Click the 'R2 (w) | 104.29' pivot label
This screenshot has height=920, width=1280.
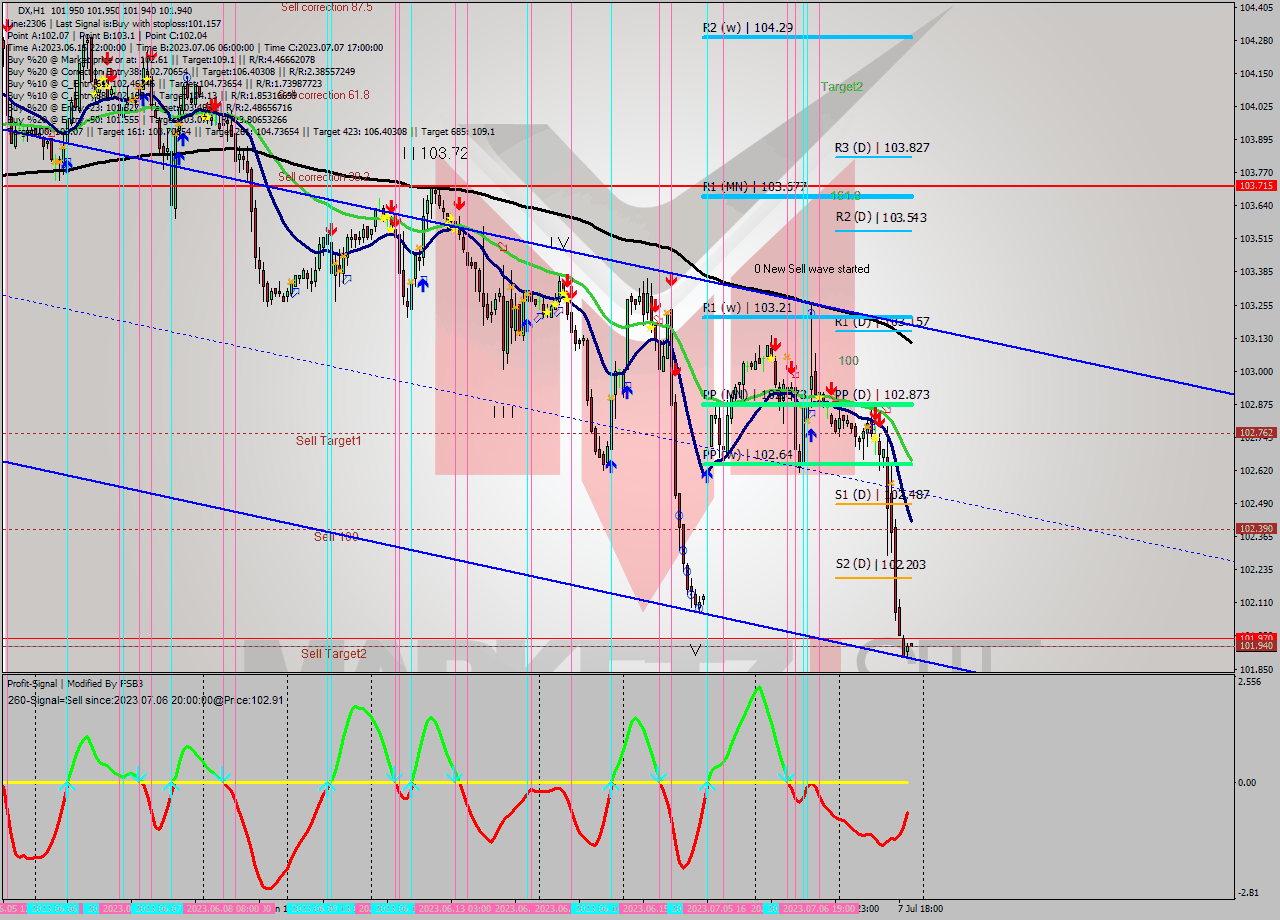coord(748,28)
